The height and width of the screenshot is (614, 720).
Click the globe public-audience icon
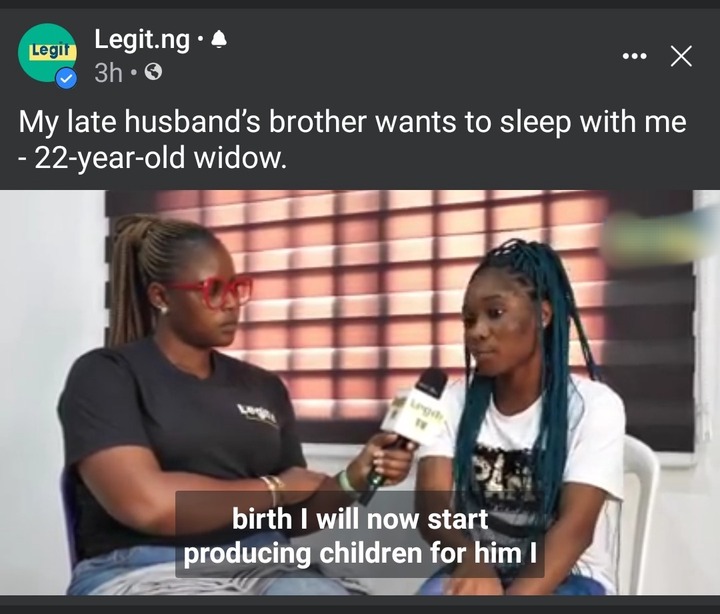tap(153, 72)
